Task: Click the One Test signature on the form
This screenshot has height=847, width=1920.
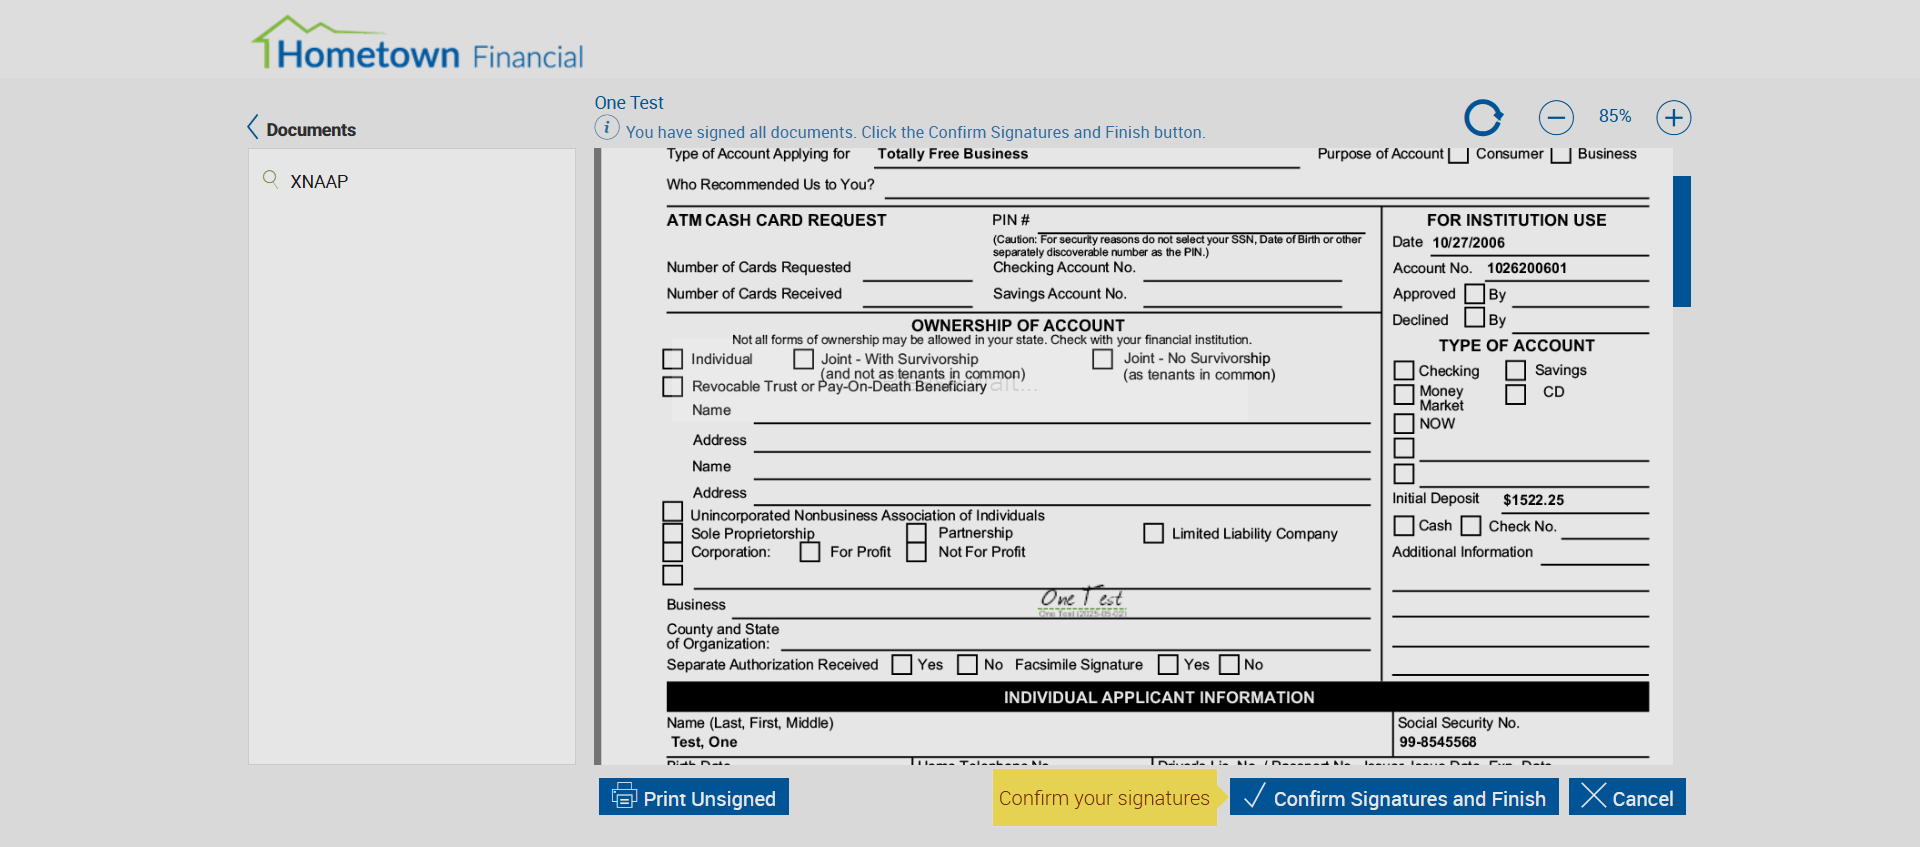Action: tap(1082, 600)
